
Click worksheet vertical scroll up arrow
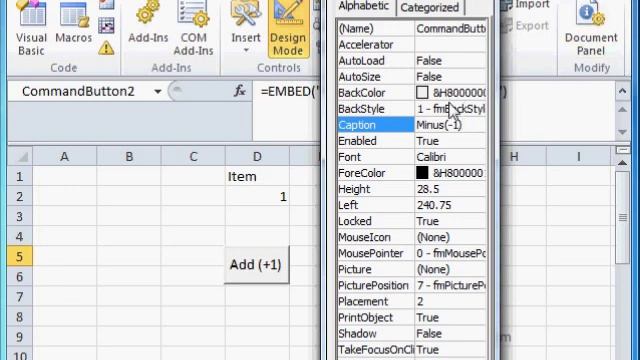(622, 163)
